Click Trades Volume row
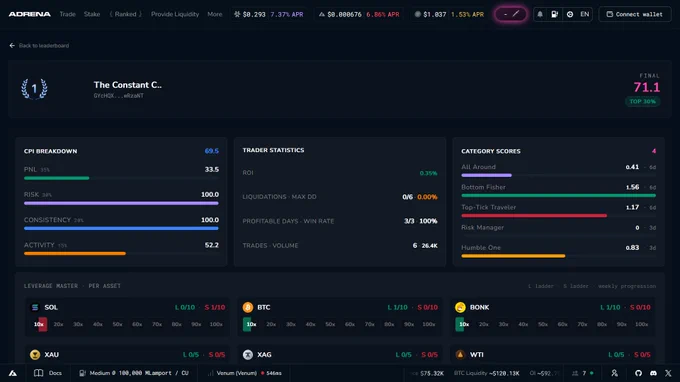This screenshot has width=680, height=382. tap(340, 245)
